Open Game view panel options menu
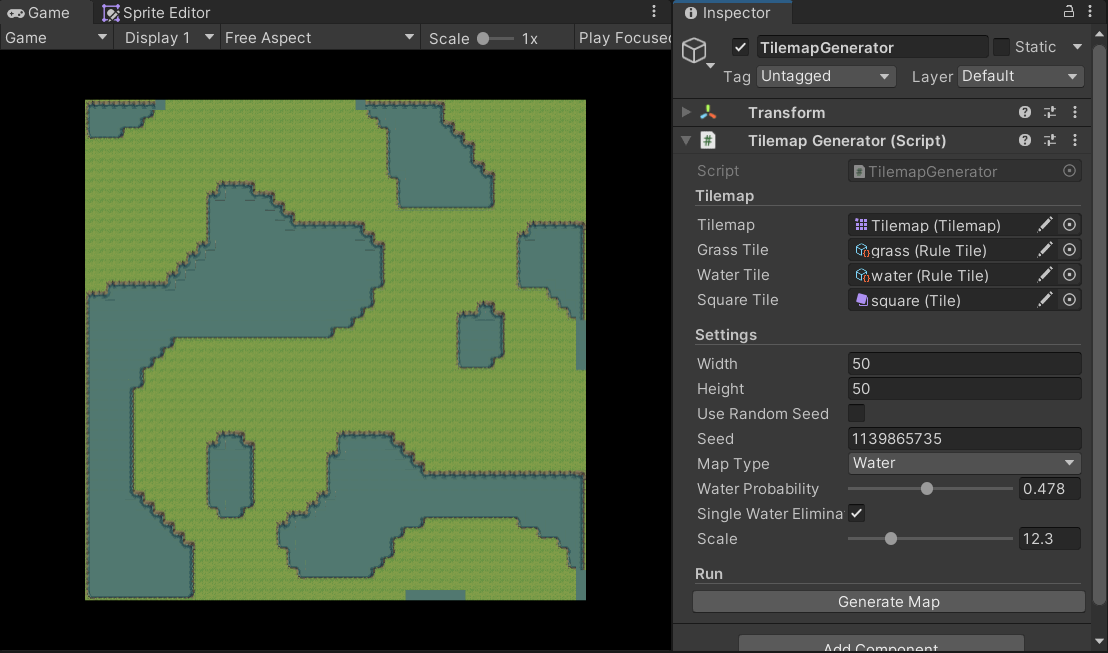The height and width of the screenshot is (653, 1108). click(x=654, y=11)
